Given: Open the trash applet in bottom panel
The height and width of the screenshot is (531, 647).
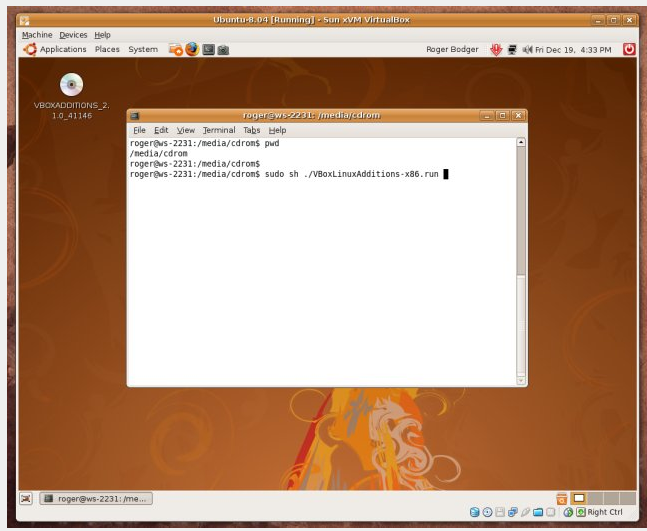Looking at the screenshot, I should 562,499.
